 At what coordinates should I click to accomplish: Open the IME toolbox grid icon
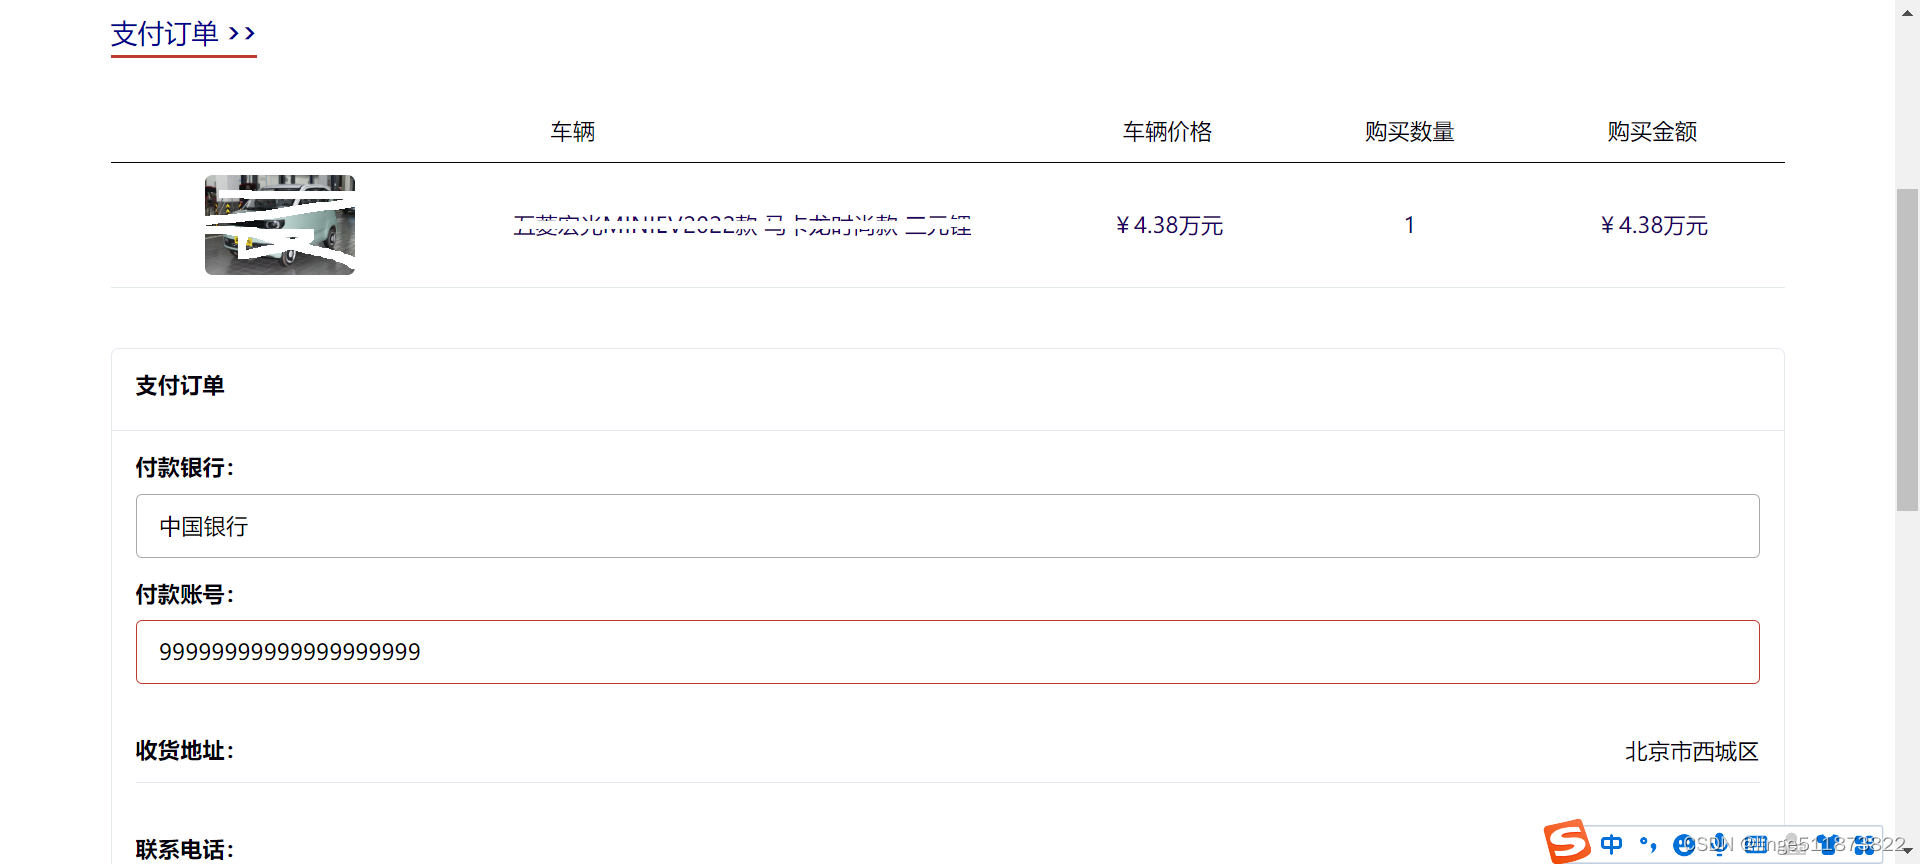[x=1864, y=844]
